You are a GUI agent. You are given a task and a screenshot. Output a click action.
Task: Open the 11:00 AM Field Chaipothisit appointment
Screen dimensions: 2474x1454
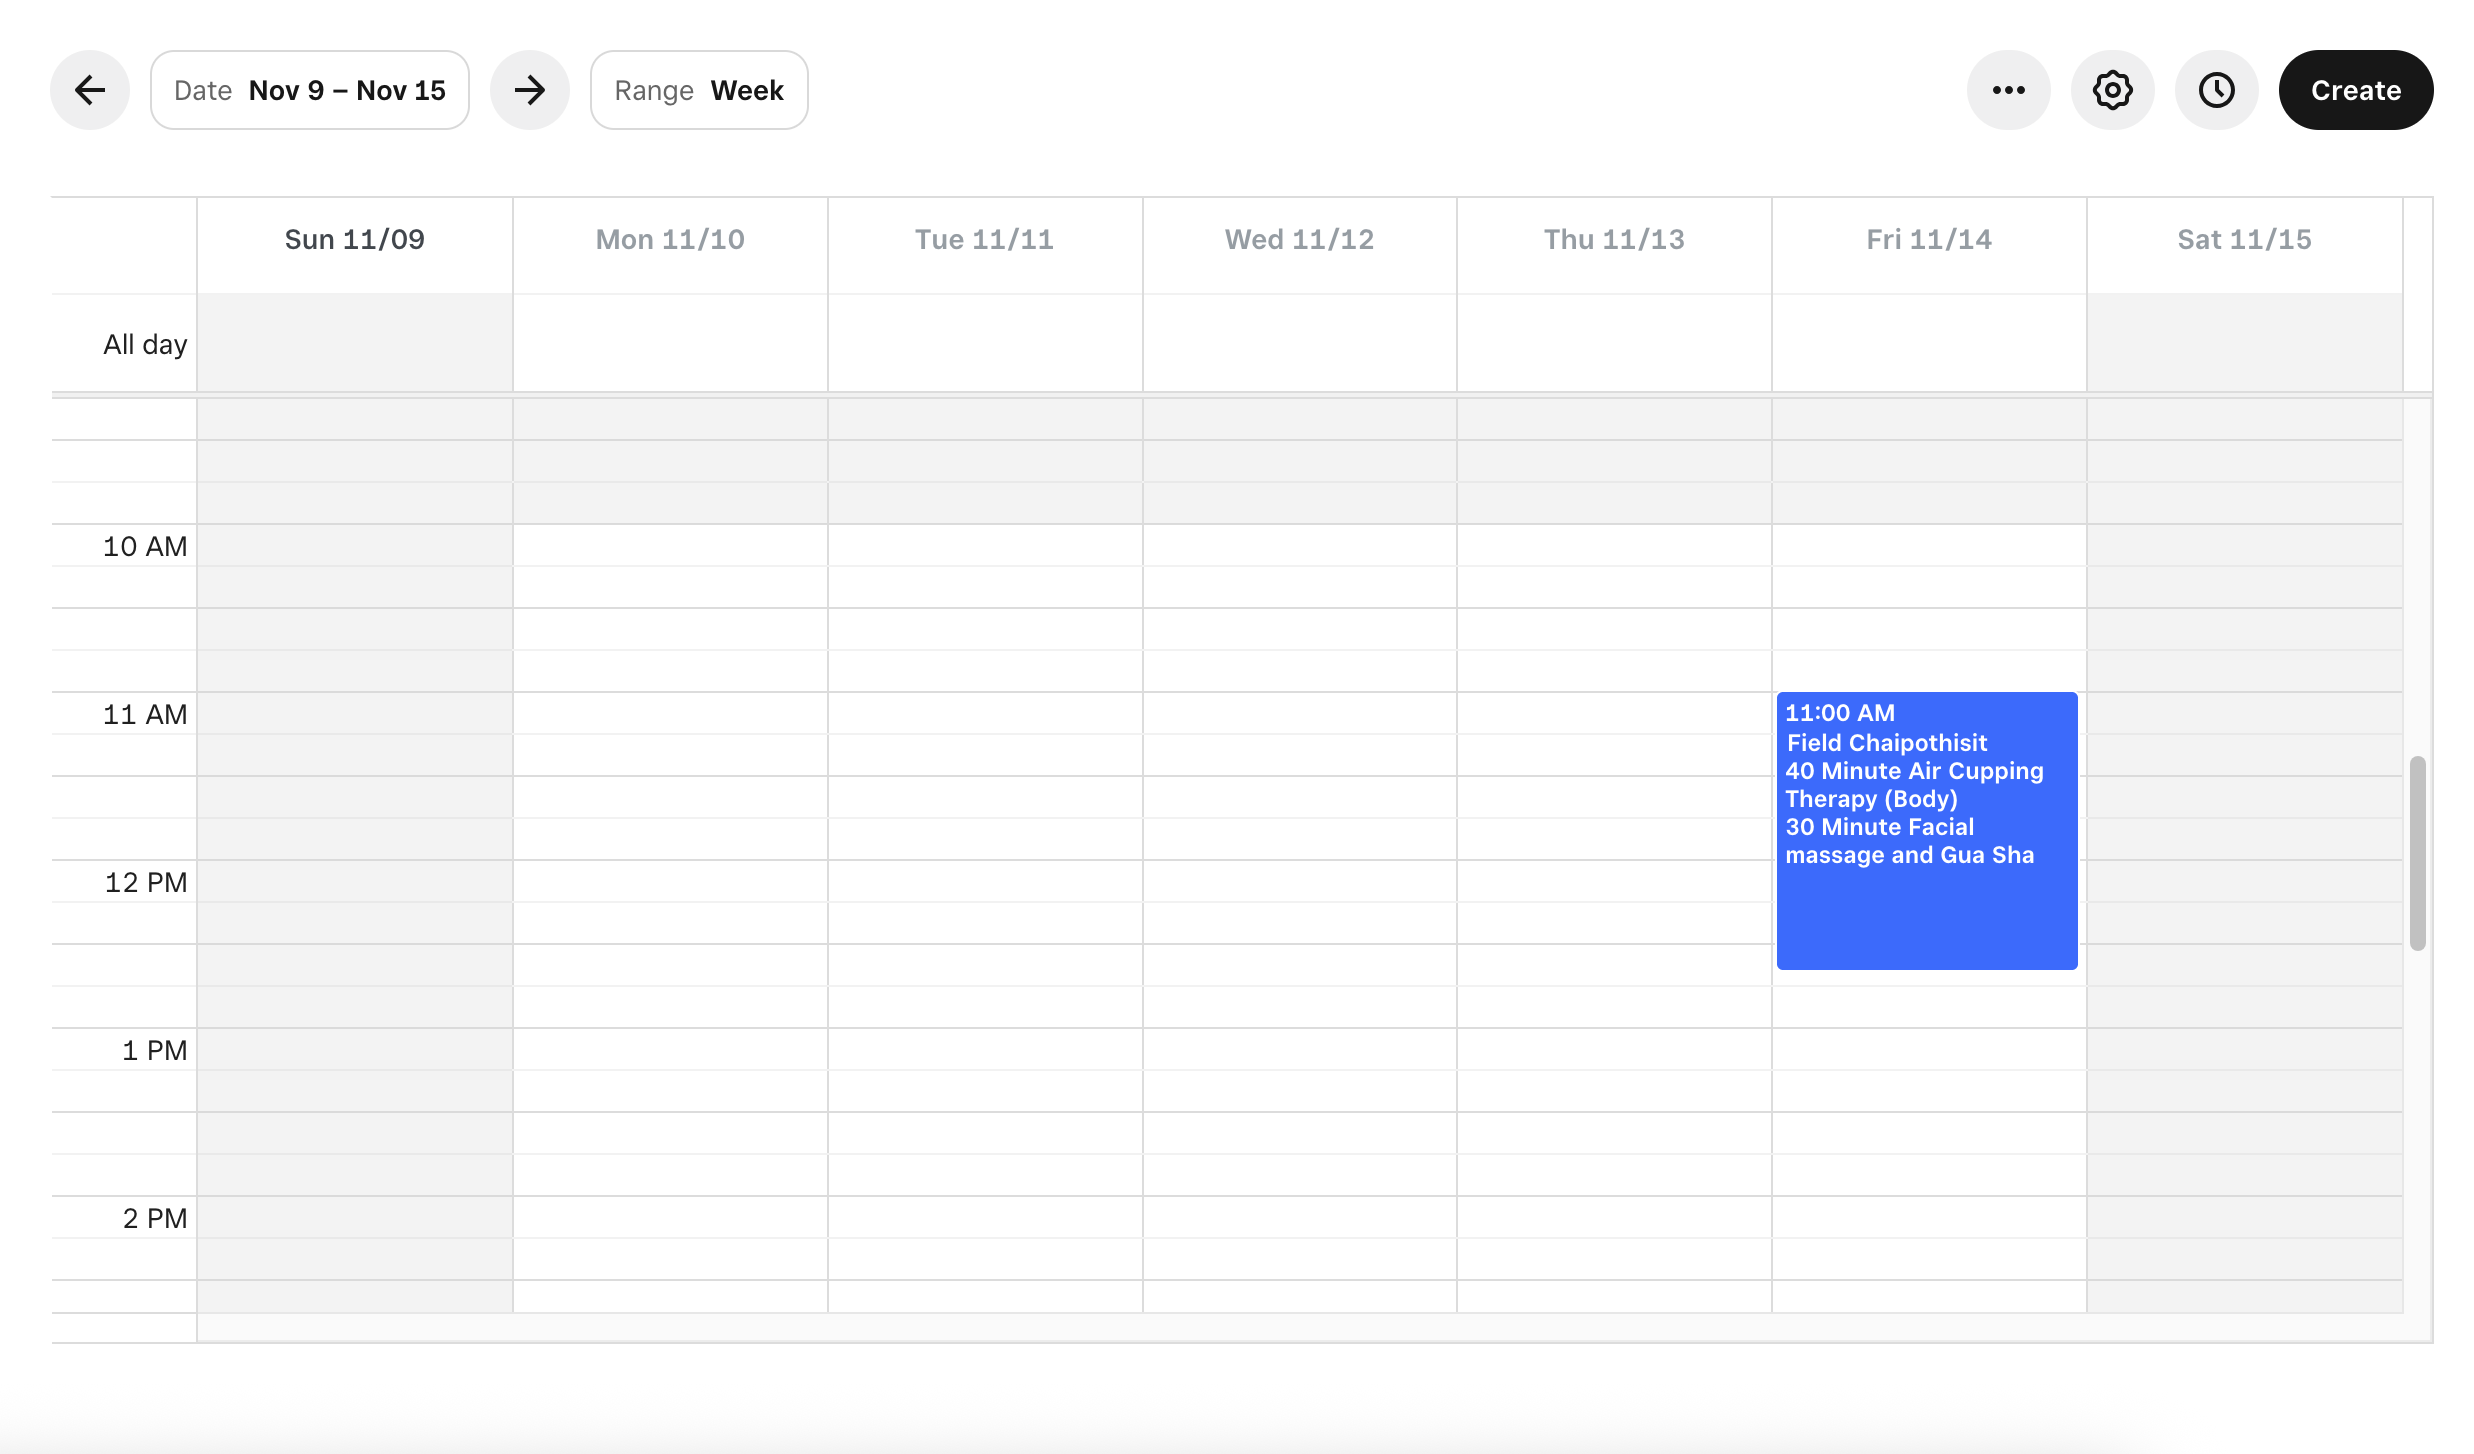(x=1926, y=830)
